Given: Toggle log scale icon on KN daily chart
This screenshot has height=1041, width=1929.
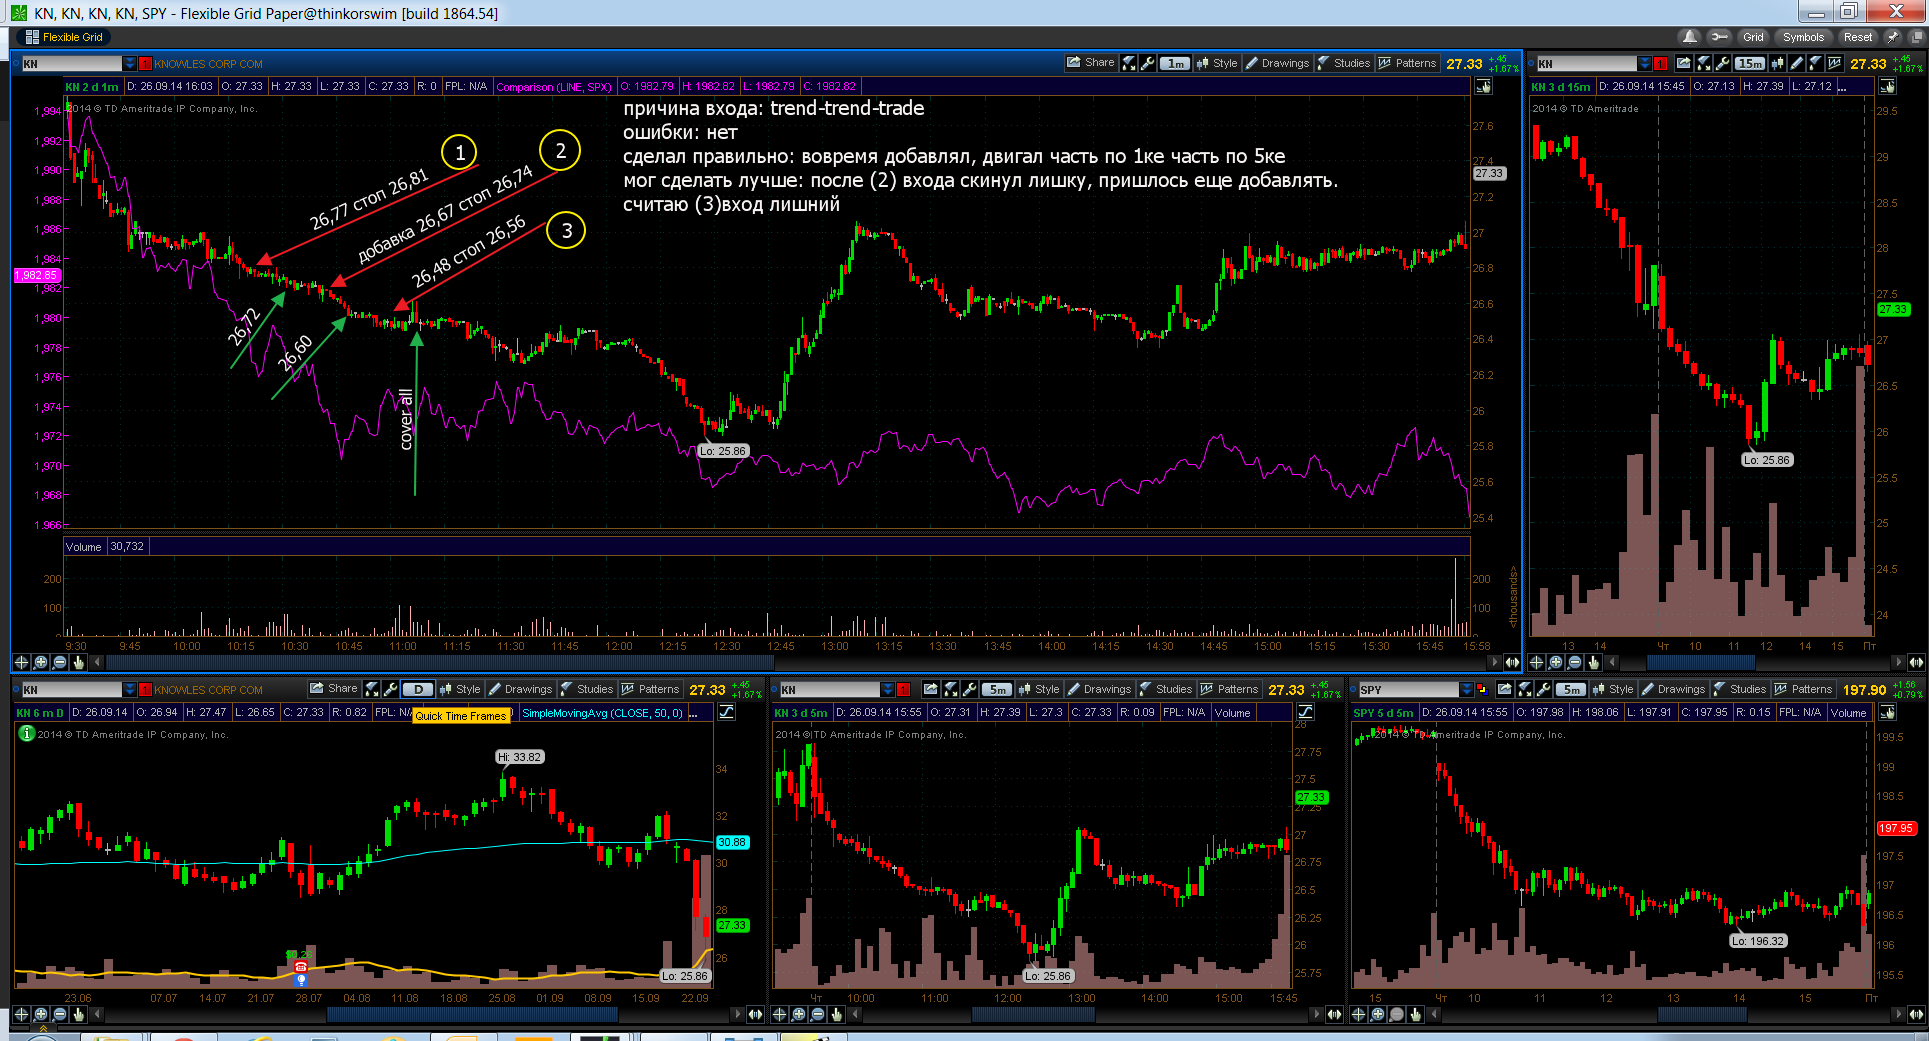Looking at the screenshot, I should tap(727, 712).
